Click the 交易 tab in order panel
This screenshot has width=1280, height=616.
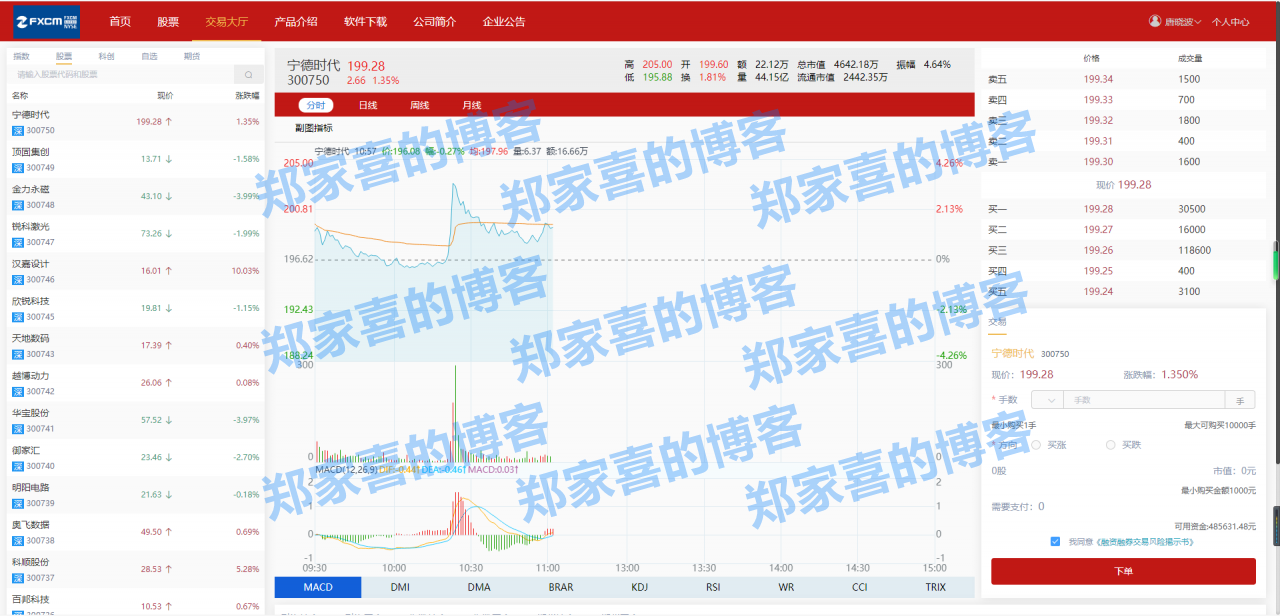pyautogui.click(x=998, y=321)
